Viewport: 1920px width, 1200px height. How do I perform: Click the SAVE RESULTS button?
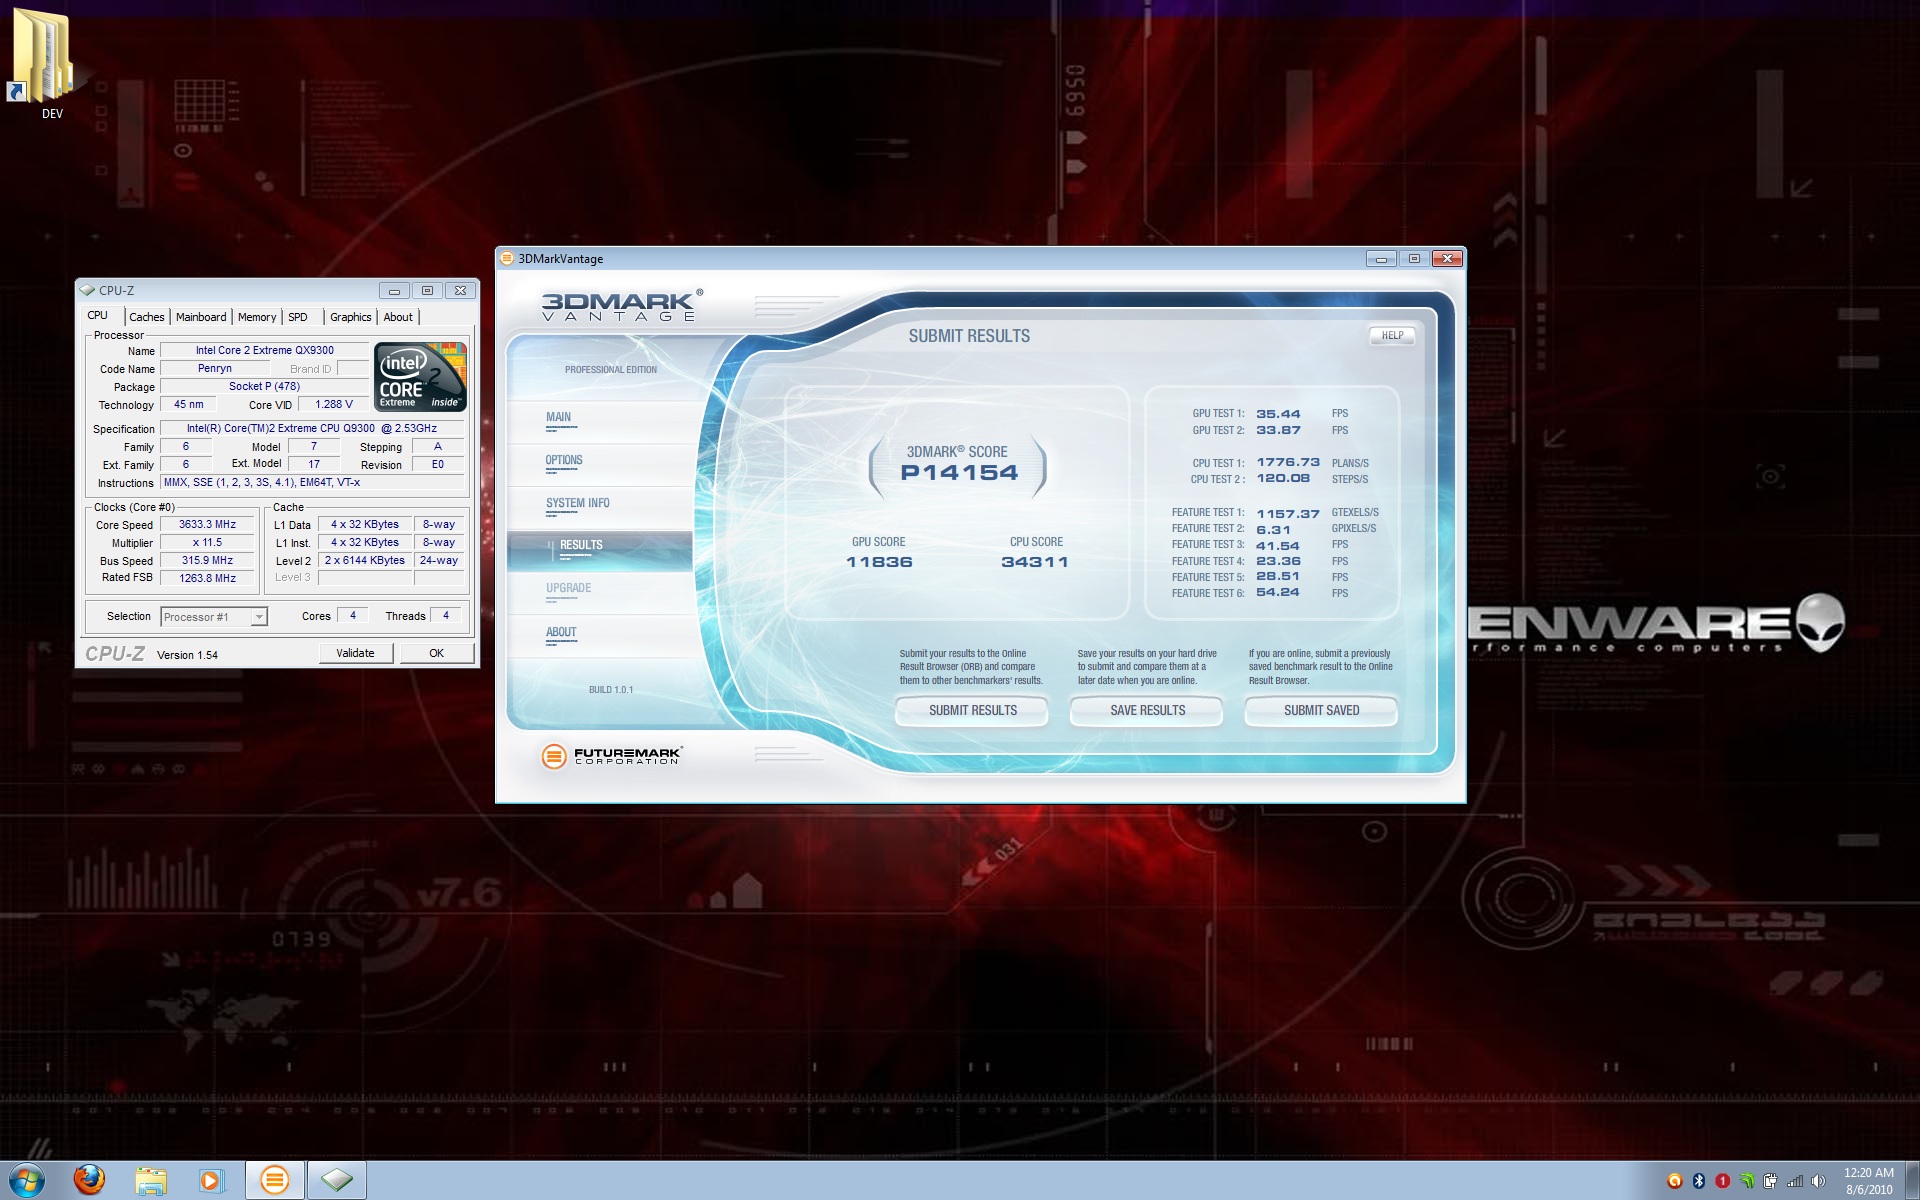[1147, 710]
